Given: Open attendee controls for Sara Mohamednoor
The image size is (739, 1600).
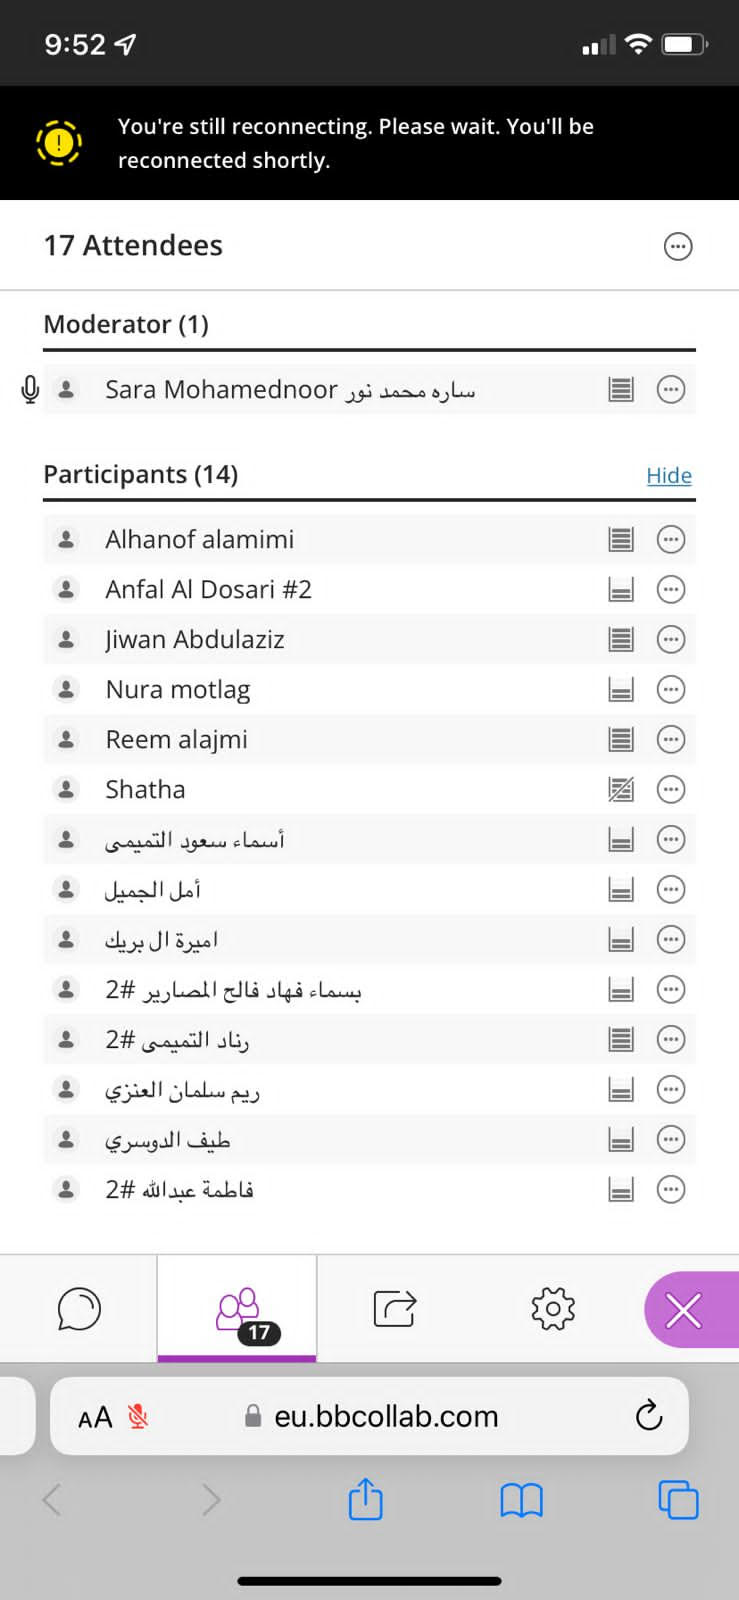Looking at the screenshot, I should [x=671, y=390].
